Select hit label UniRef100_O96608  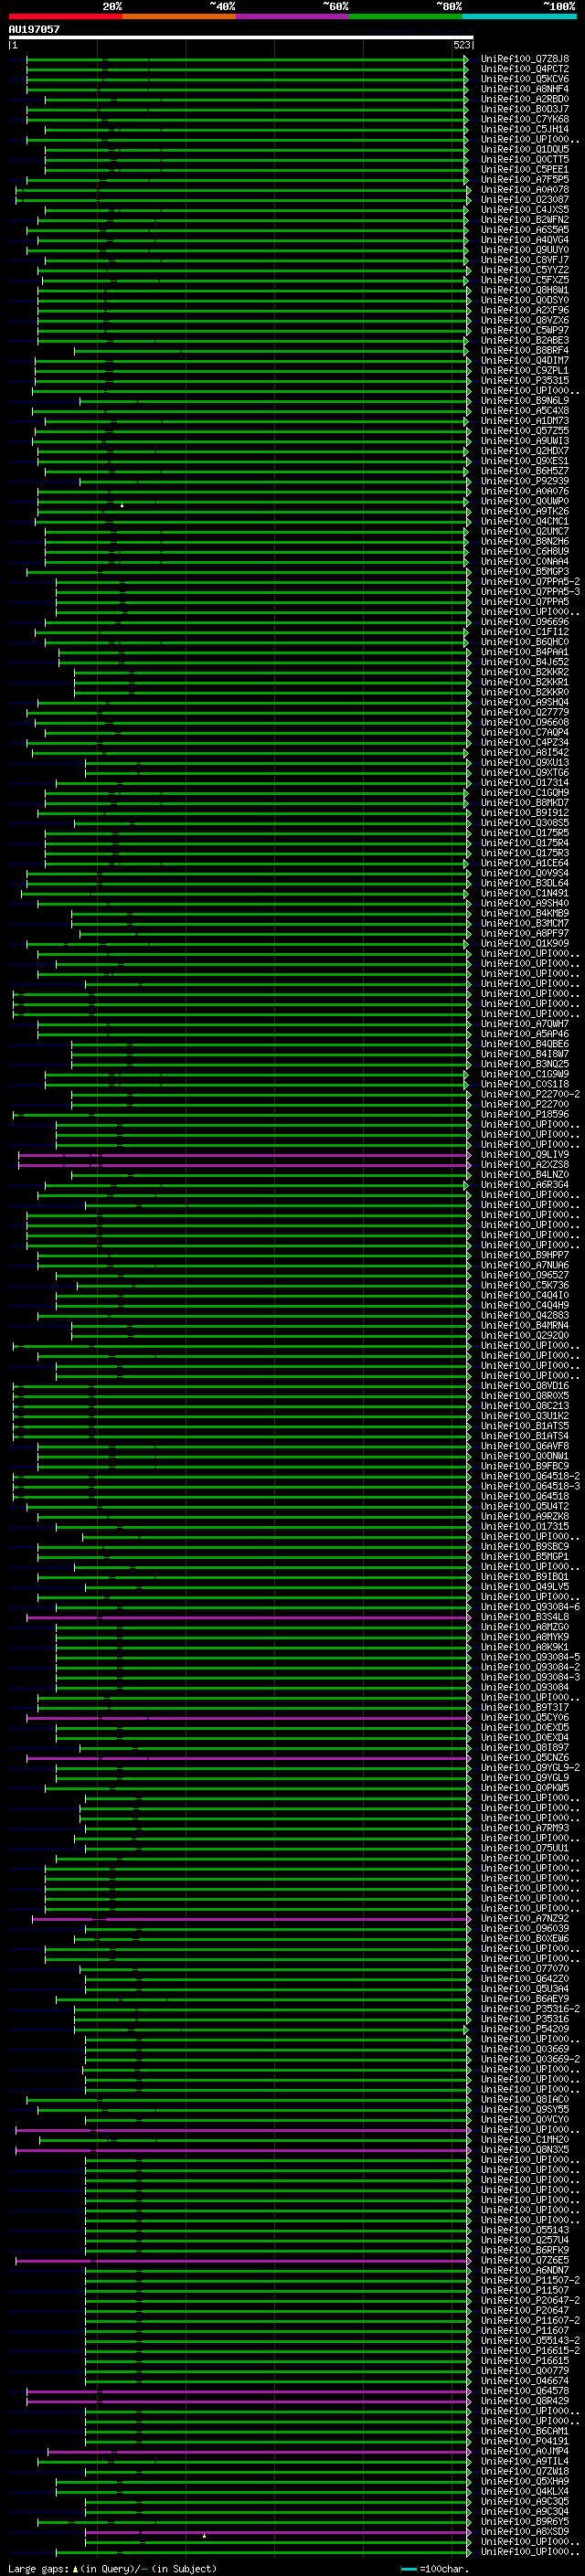[x=525, y=722]
